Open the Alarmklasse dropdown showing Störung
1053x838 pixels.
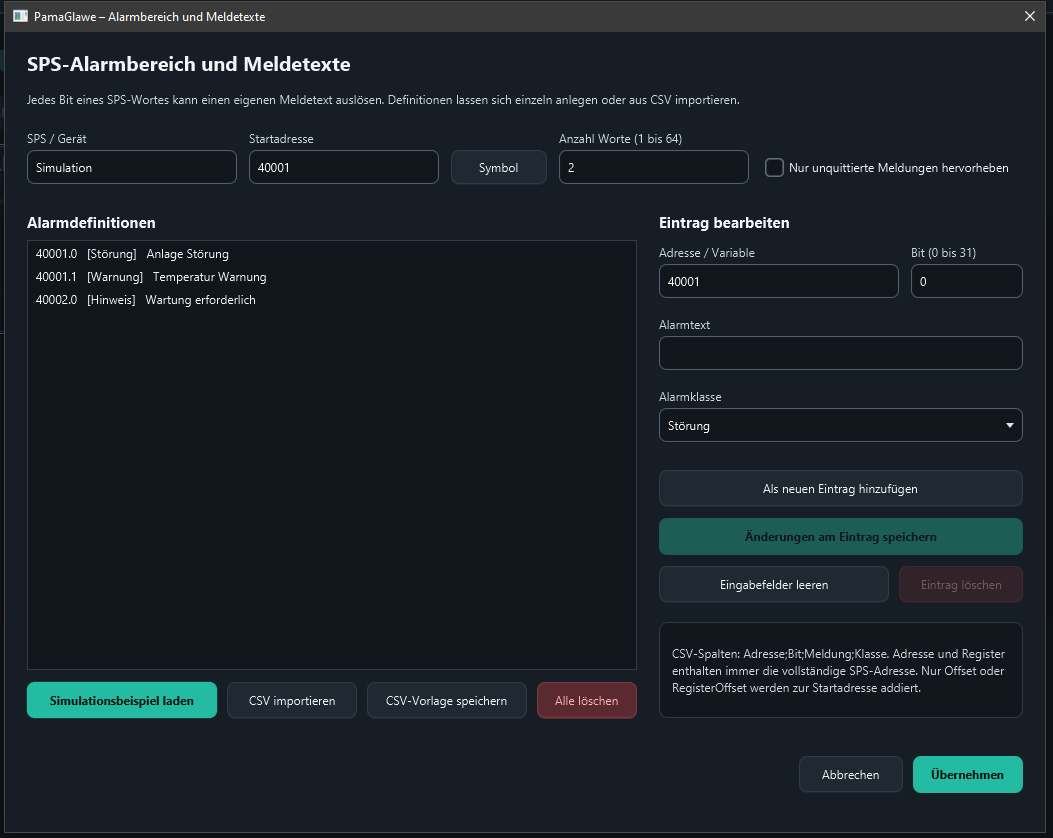point(840,425)
